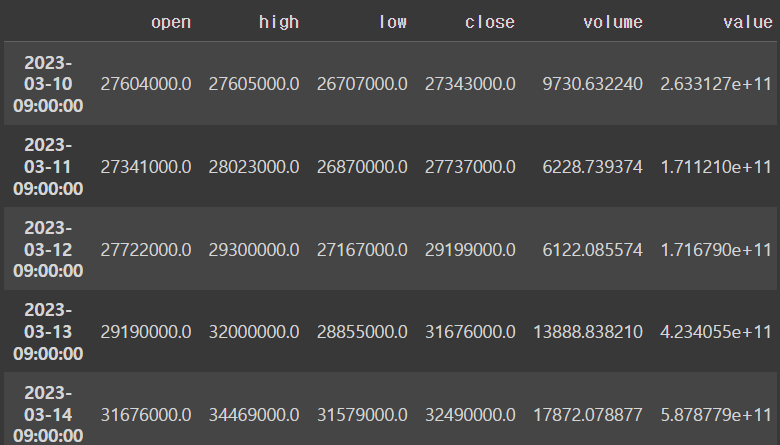Viewport: 780px width, 445px height.
Task: Click low value 28855000.0
Action: point(362,332)
